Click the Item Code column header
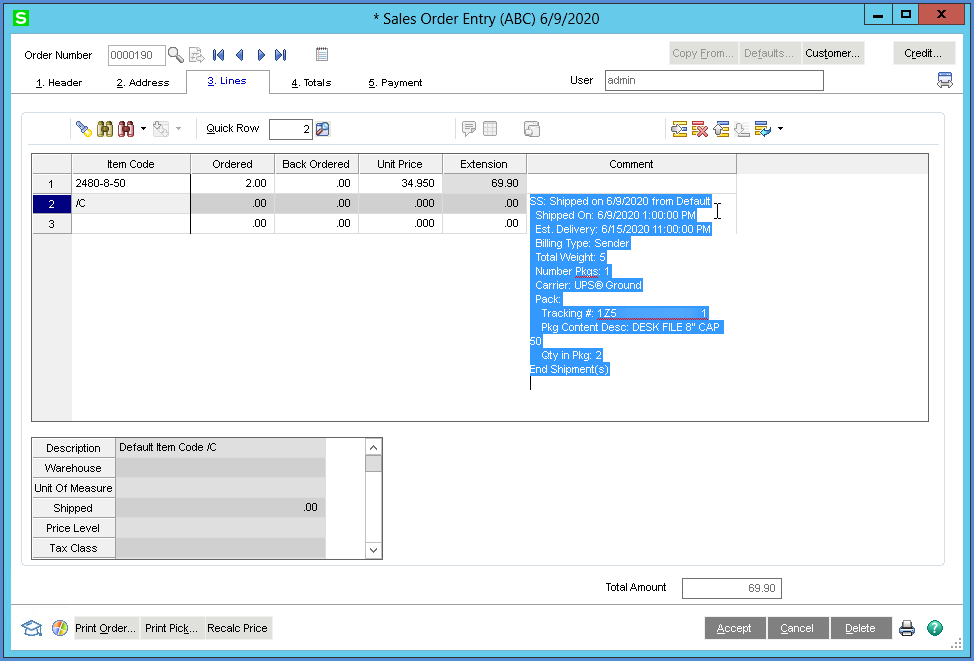The width and height of the screenshot is (974, 661). [131, 164]
